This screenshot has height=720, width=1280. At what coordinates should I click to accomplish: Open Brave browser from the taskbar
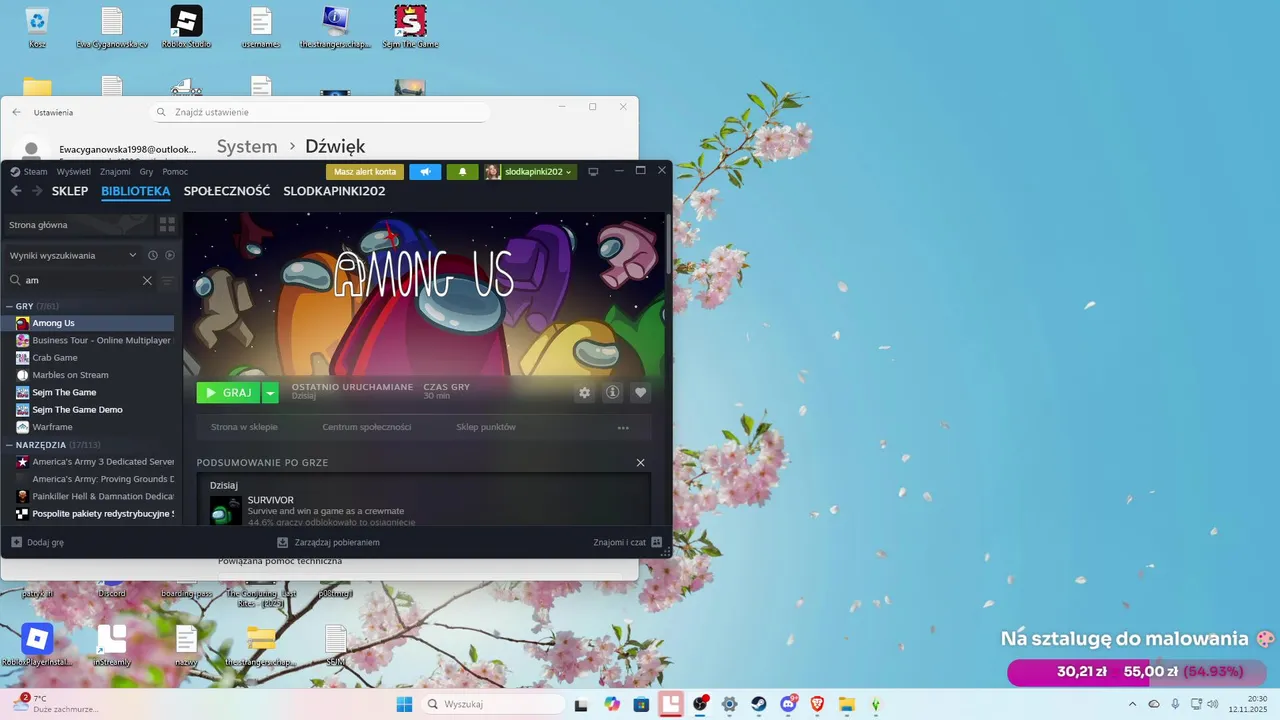(818, 704)
